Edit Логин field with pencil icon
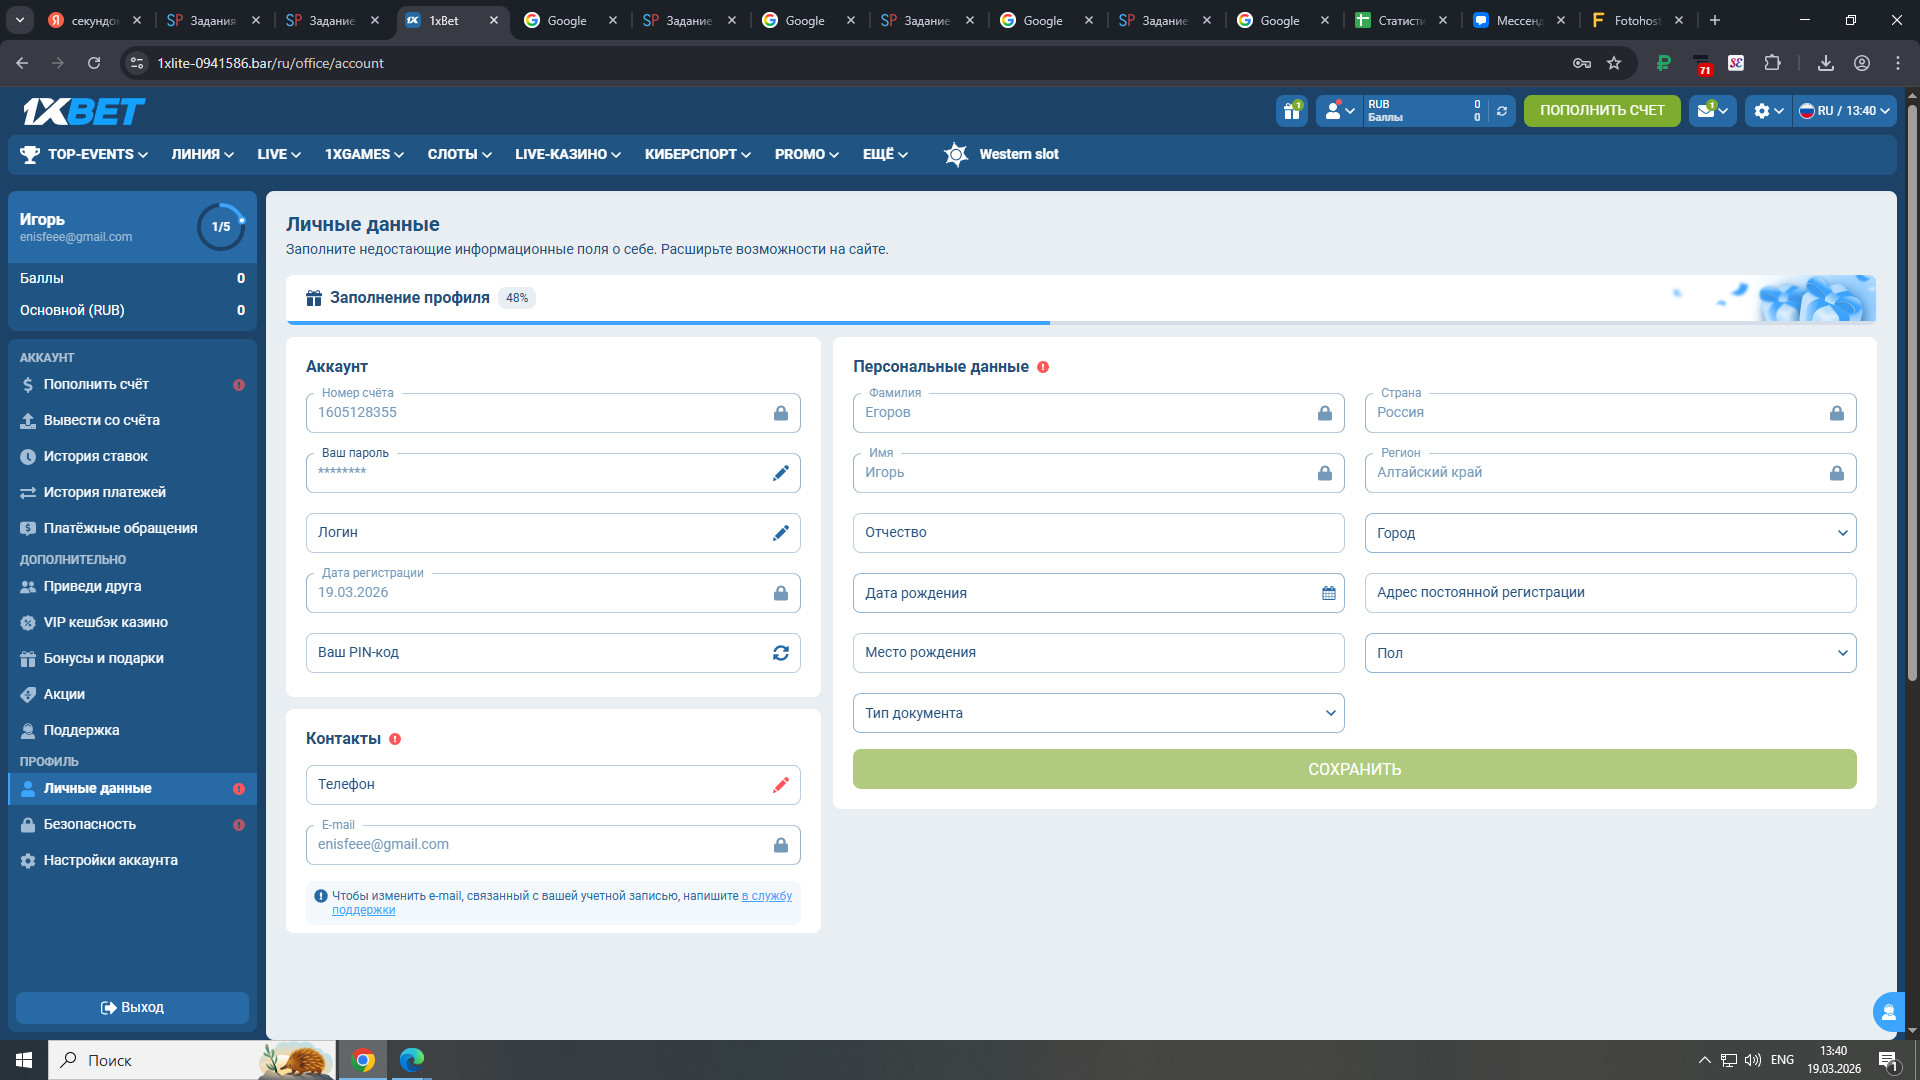The height and width of the screenshot is (1080, 1920). [x=780, y=533]
